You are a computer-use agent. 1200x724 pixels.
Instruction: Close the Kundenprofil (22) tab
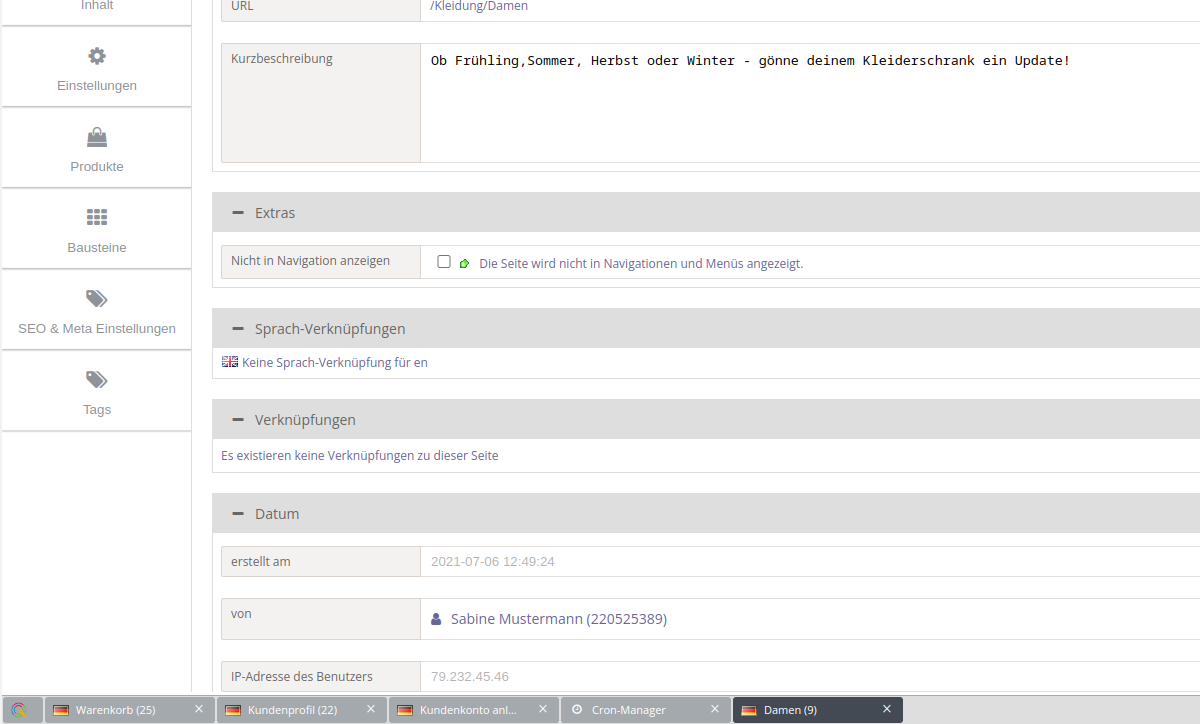click(x=371, y=709)
